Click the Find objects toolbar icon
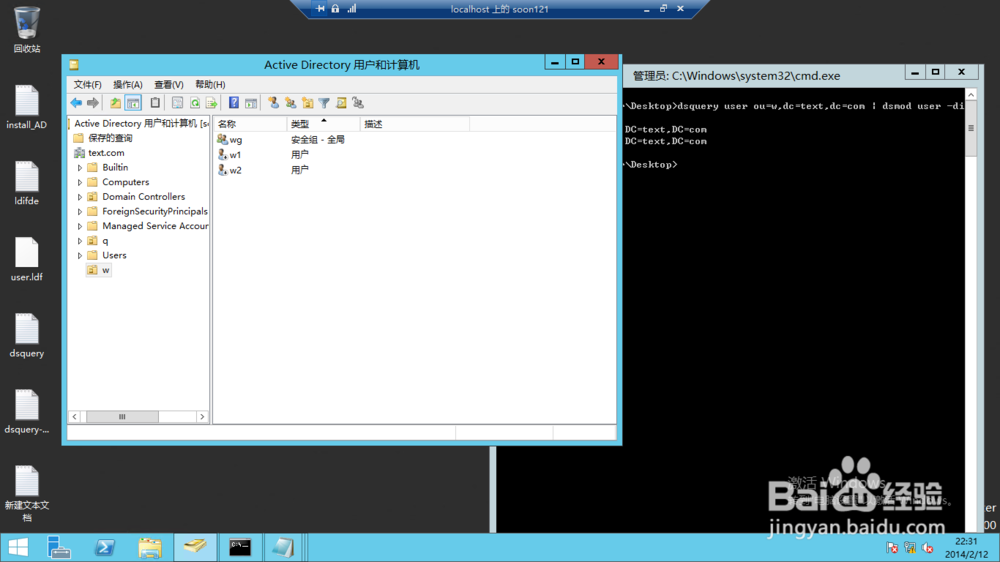This screenshot has height=562, width=1000. tap(341, 103)
